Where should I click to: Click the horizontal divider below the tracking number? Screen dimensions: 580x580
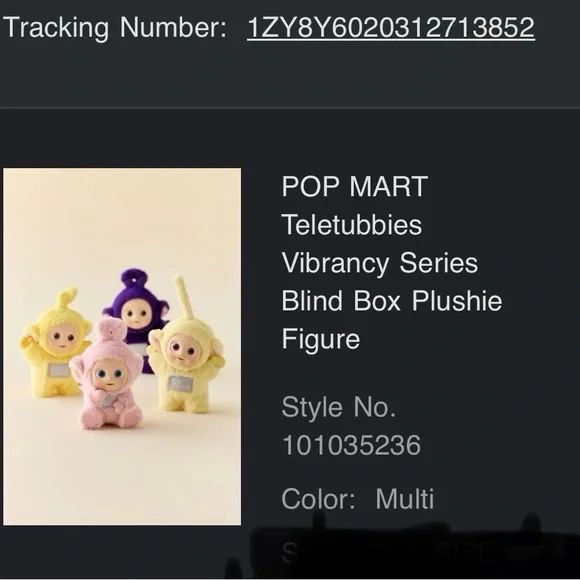(290, 108)
